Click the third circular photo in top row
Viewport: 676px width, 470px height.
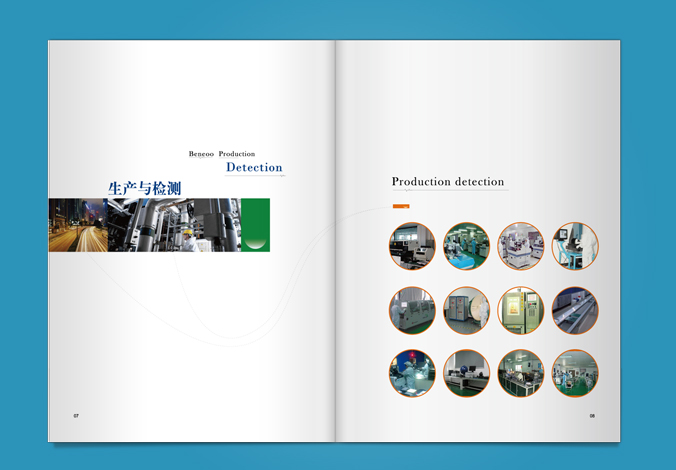point(521,246)
